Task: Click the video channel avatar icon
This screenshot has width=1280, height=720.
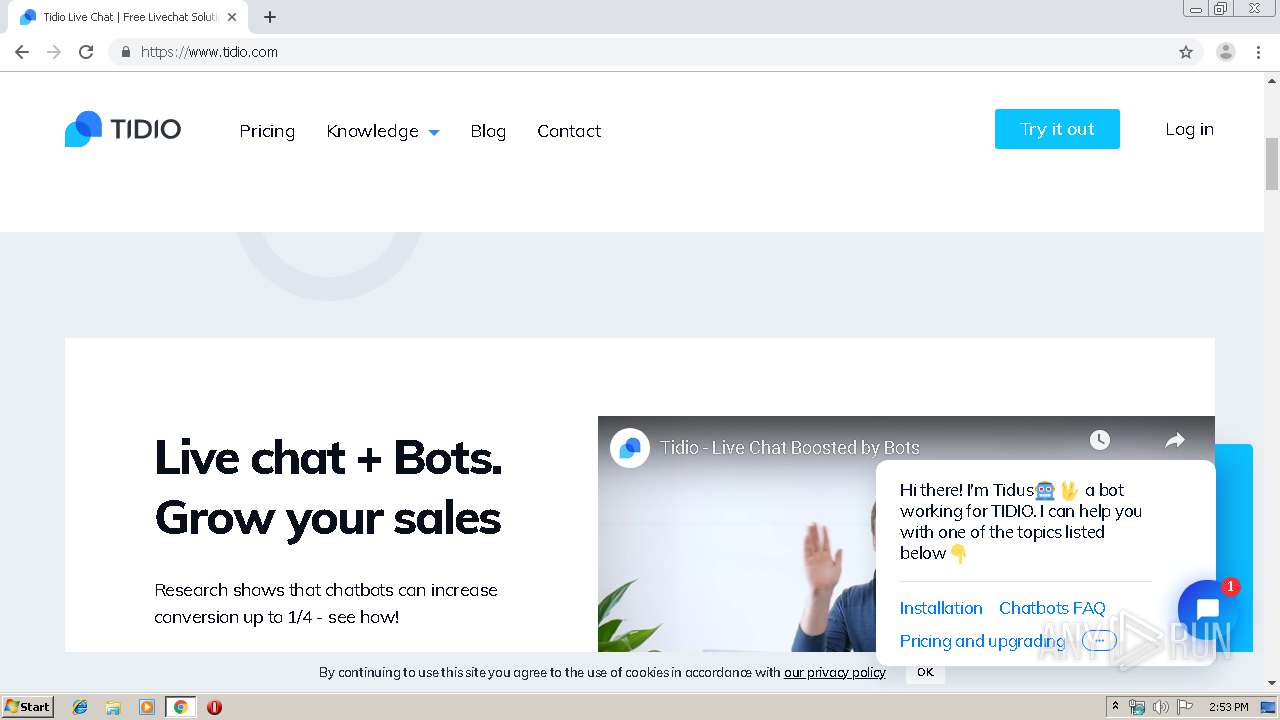Action: [x=630, y=448]
